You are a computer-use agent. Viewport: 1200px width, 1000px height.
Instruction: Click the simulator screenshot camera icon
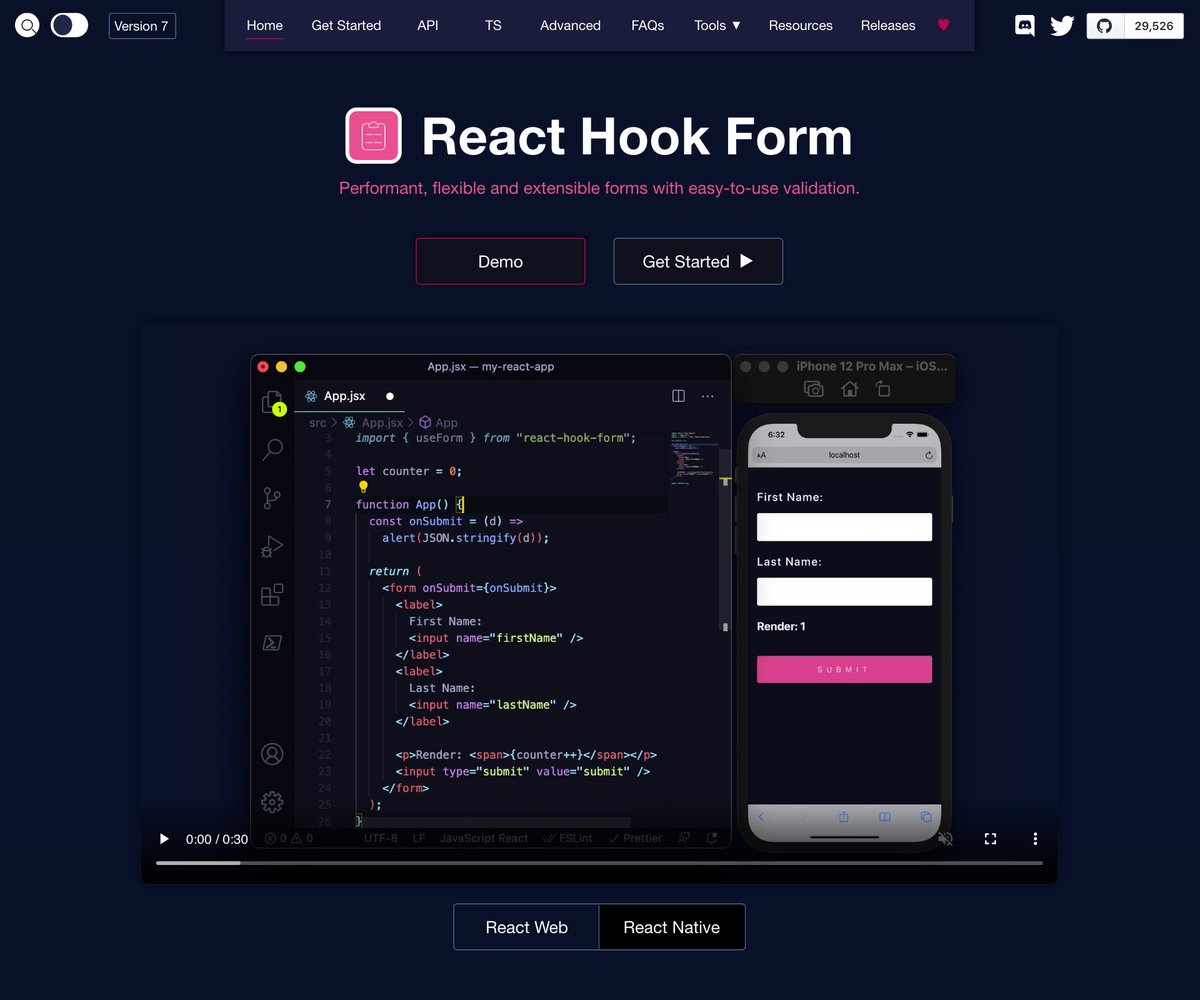tap(814, 389)
